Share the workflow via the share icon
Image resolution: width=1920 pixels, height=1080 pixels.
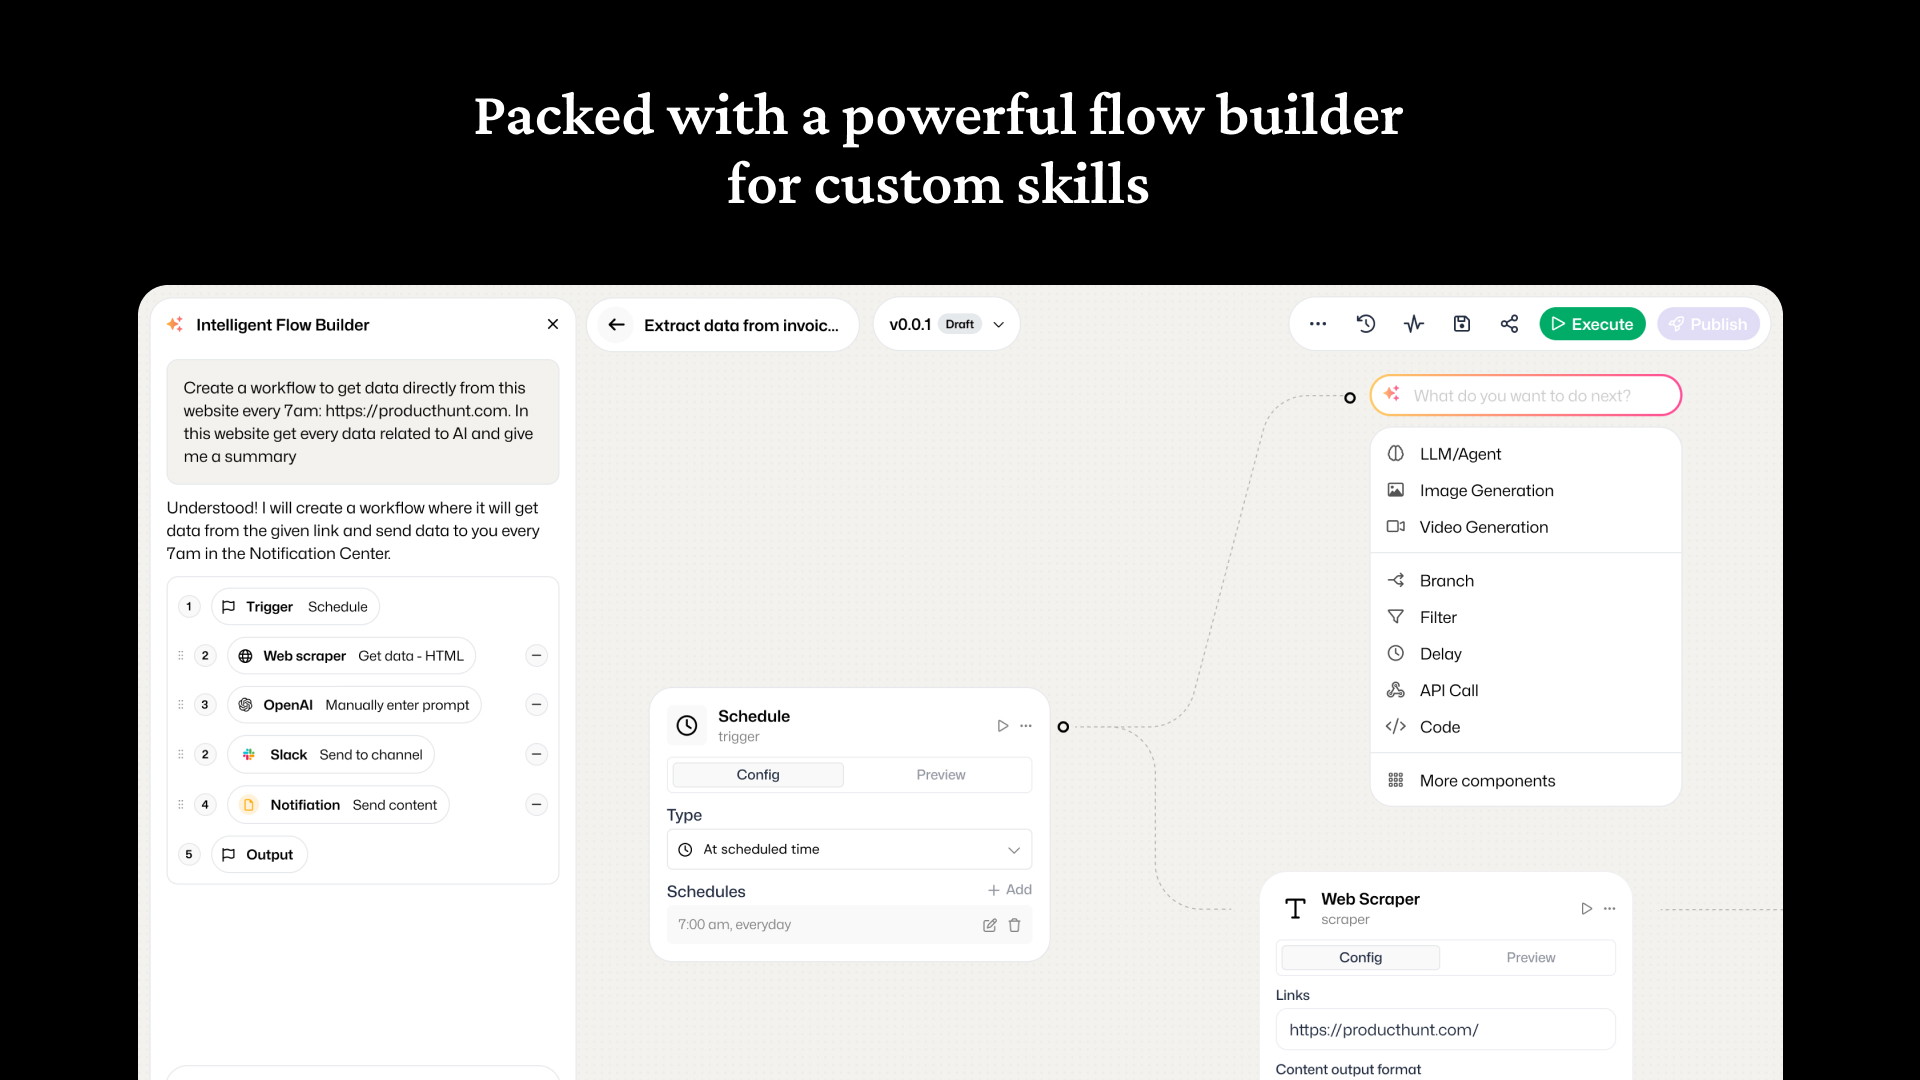[x=1509, y=323]
